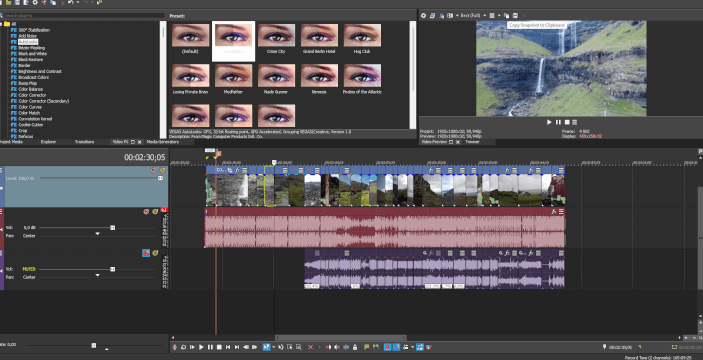Click Play From Start in timeline transport
Viewport: 703px width, 360px height.
[x=192, y=347]
